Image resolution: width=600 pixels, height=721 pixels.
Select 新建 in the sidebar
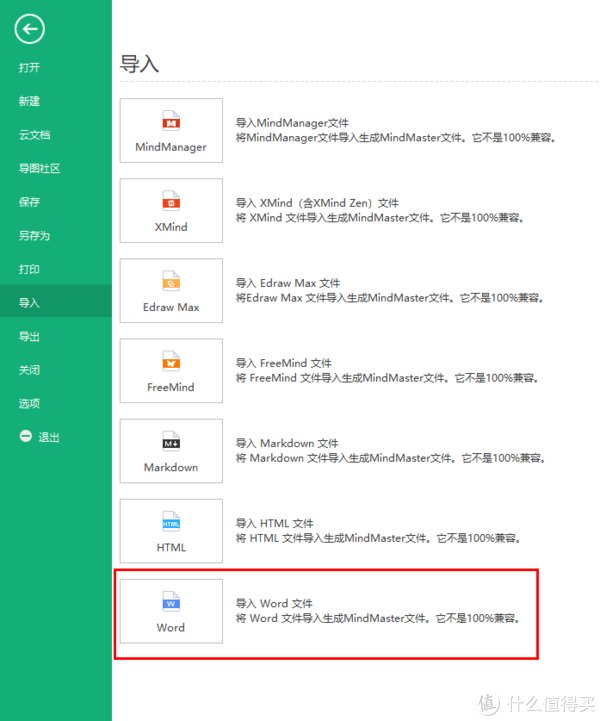click(29, 101)
